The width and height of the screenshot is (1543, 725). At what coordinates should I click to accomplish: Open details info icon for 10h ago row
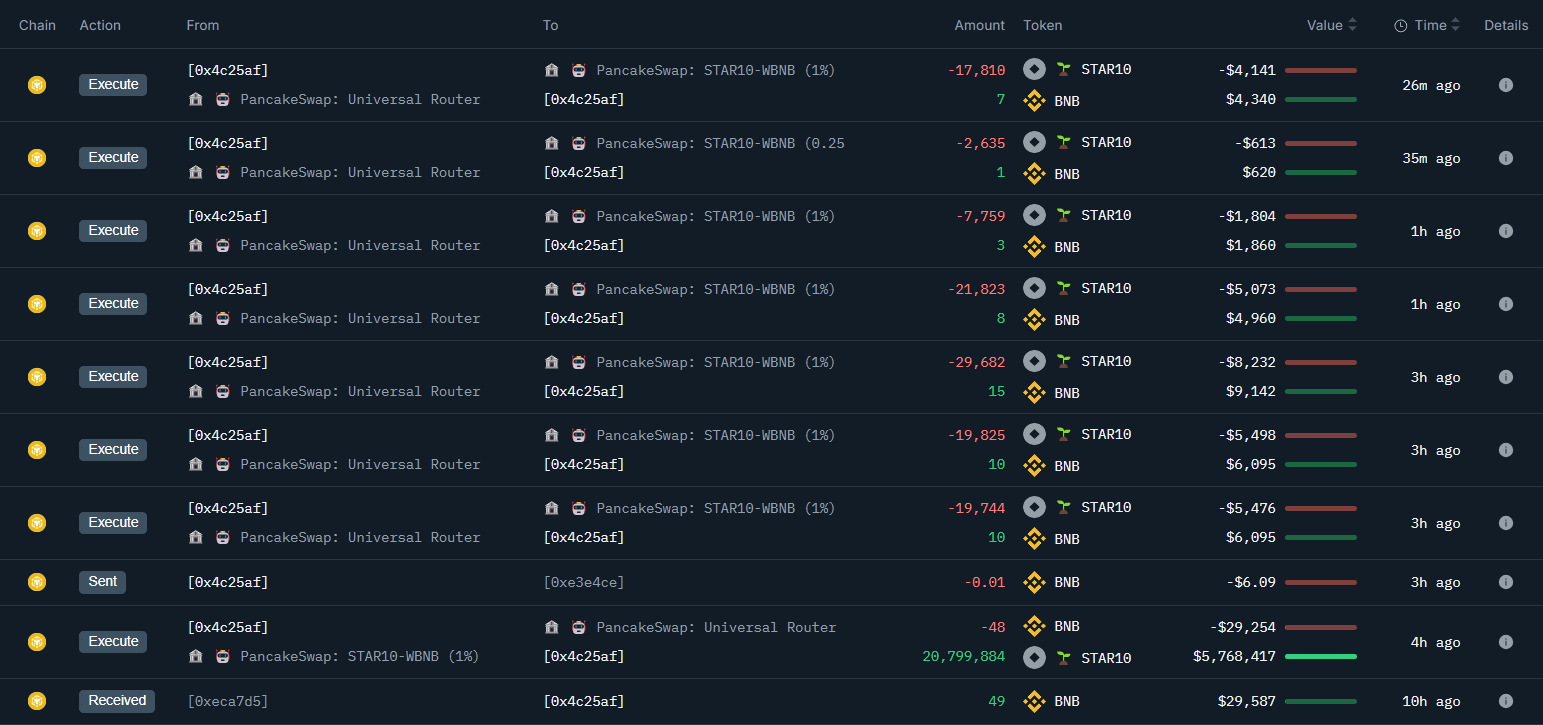click(x=1506, y=701)
